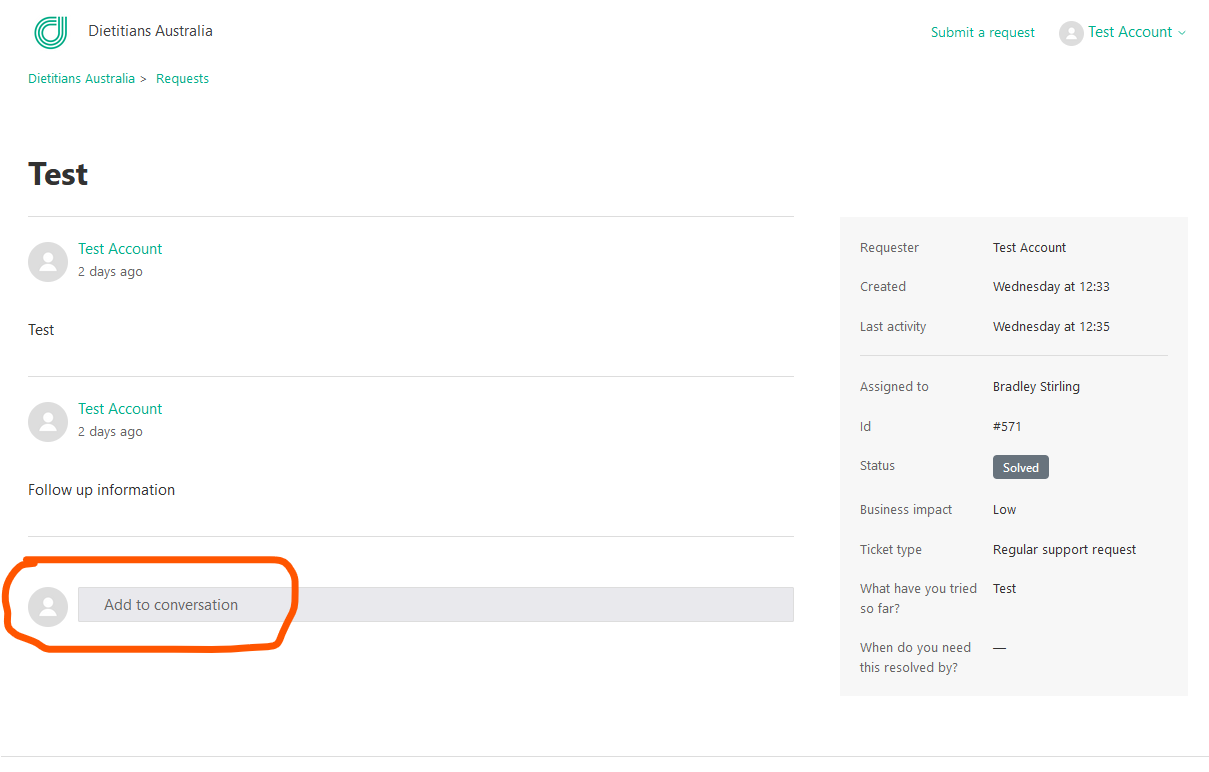Open Test Account author link on first comment
The height and width of the screenshot is (772, 1209).
pos(120,249)
